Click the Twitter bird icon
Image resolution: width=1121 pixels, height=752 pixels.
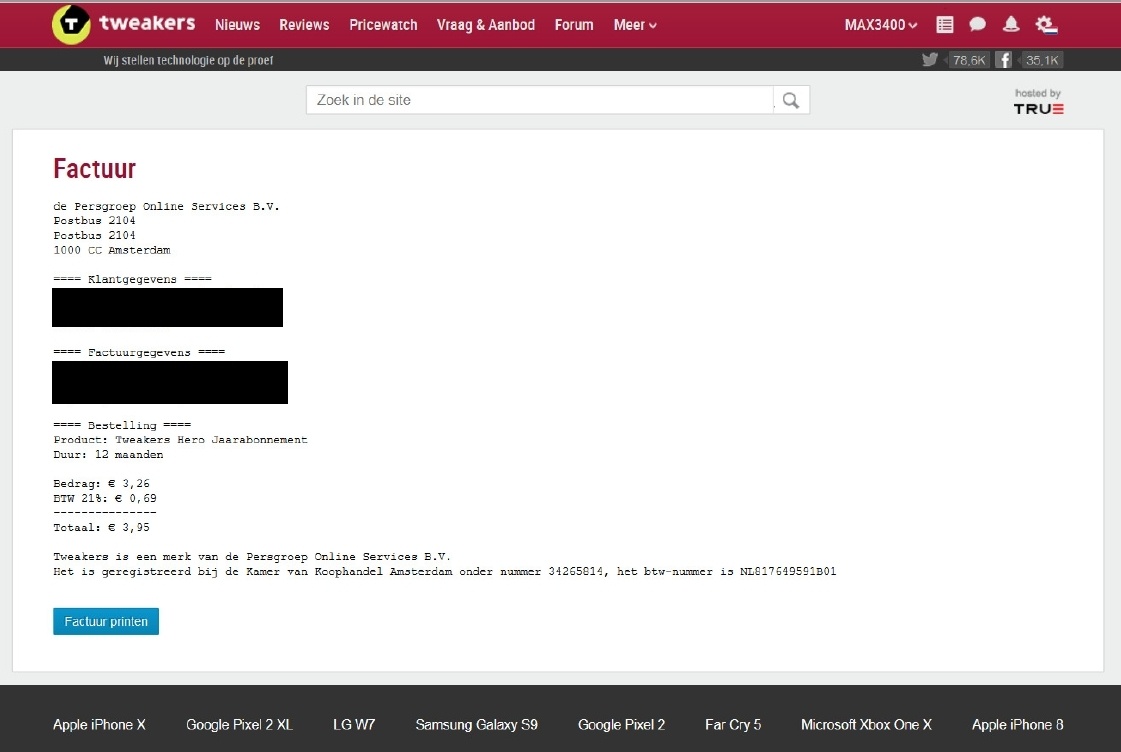[x=929, y=60]
